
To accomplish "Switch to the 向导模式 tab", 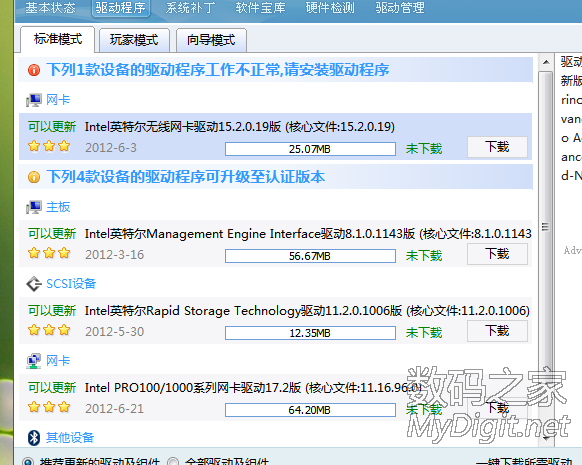I will click(211, 40).
